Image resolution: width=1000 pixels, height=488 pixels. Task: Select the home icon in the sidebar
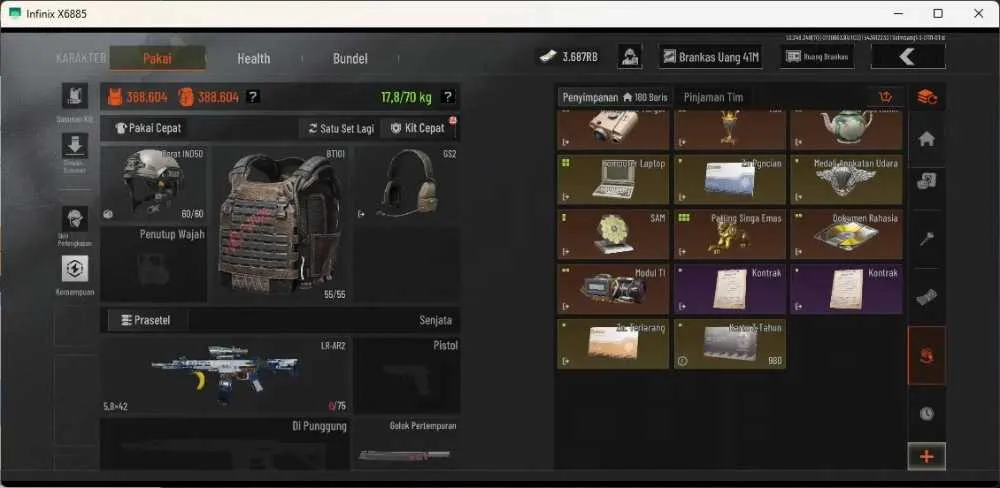click(927, 139)
